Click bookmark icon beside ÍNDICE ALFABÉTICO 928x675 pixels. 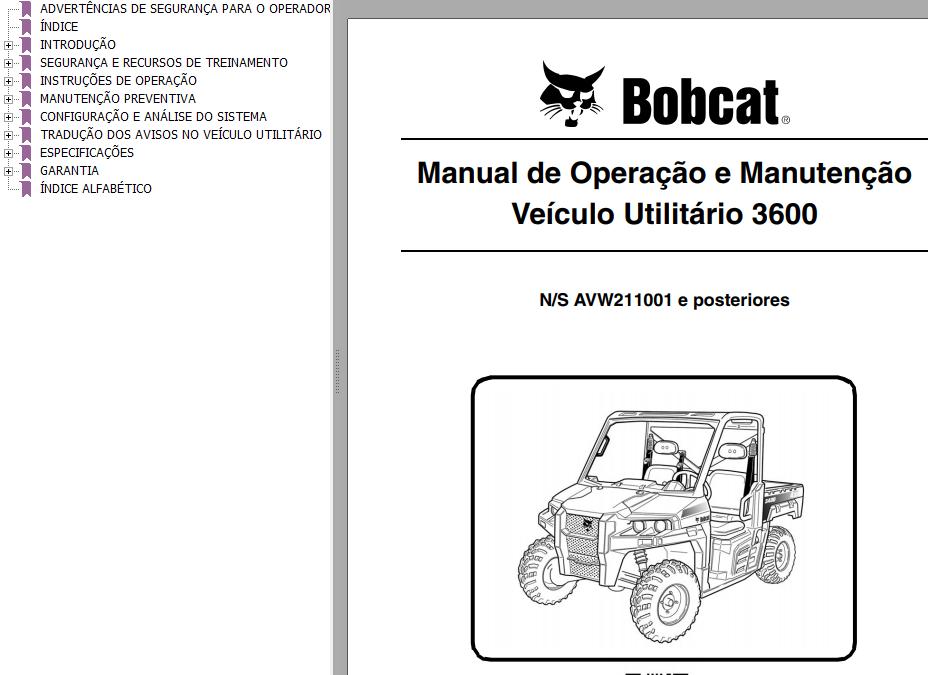pyautogui.click(x=26, y=189)
